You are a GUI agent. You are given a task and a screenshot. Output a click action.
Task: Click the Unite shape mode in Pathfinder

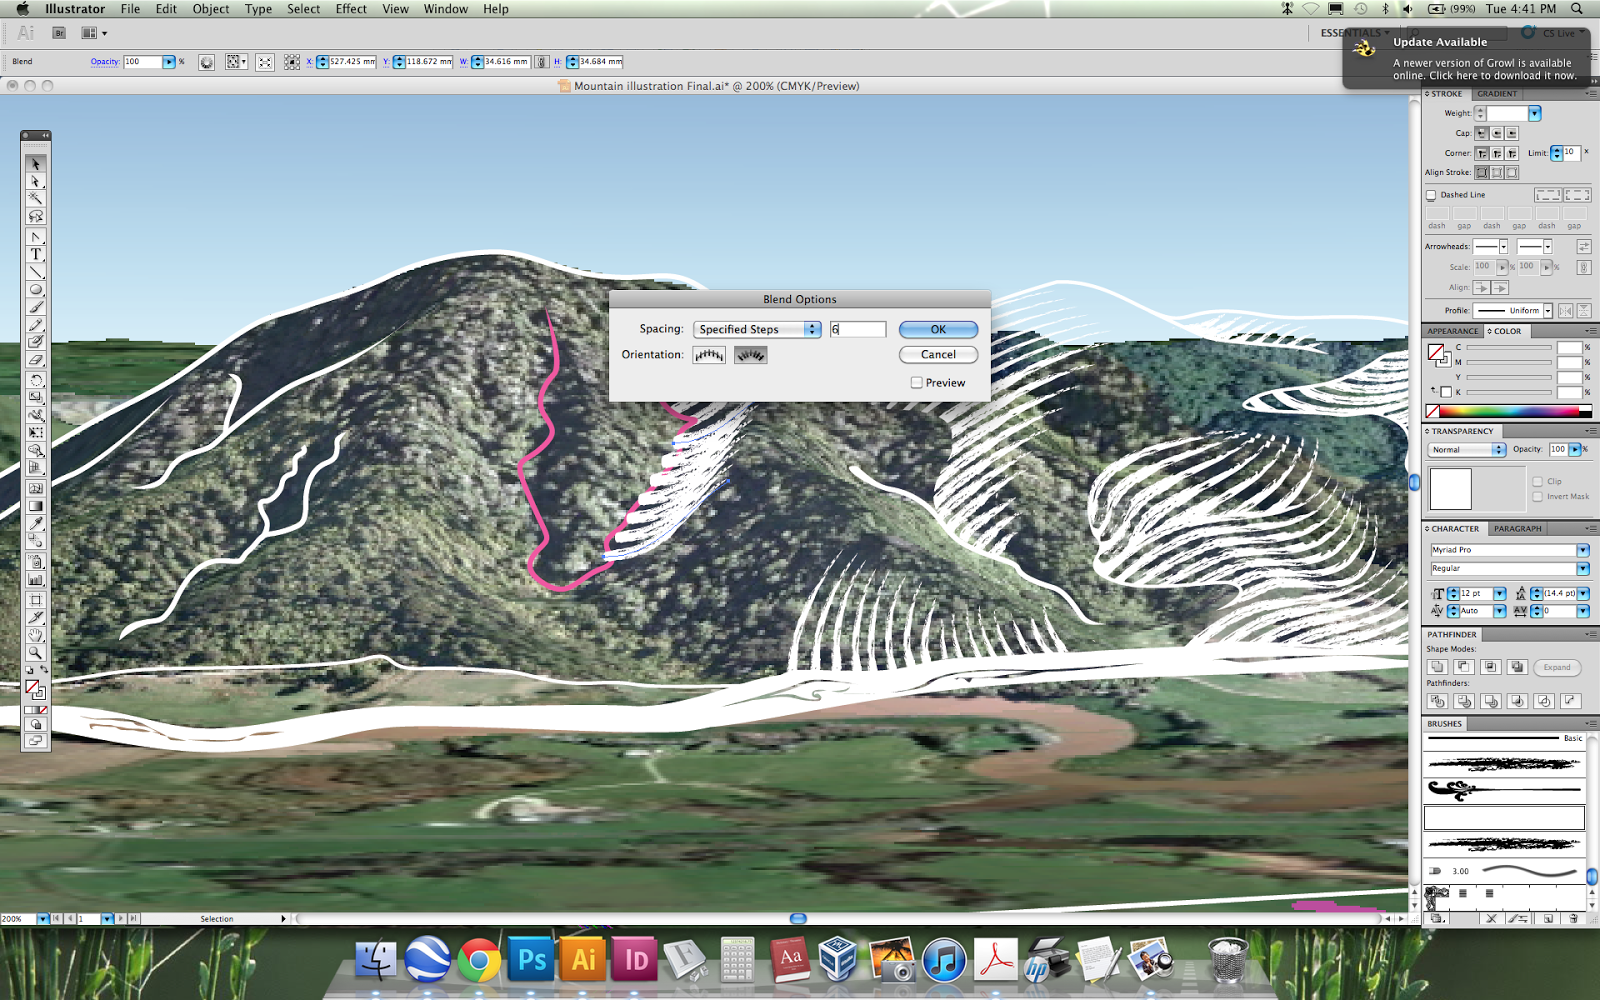1437,667
